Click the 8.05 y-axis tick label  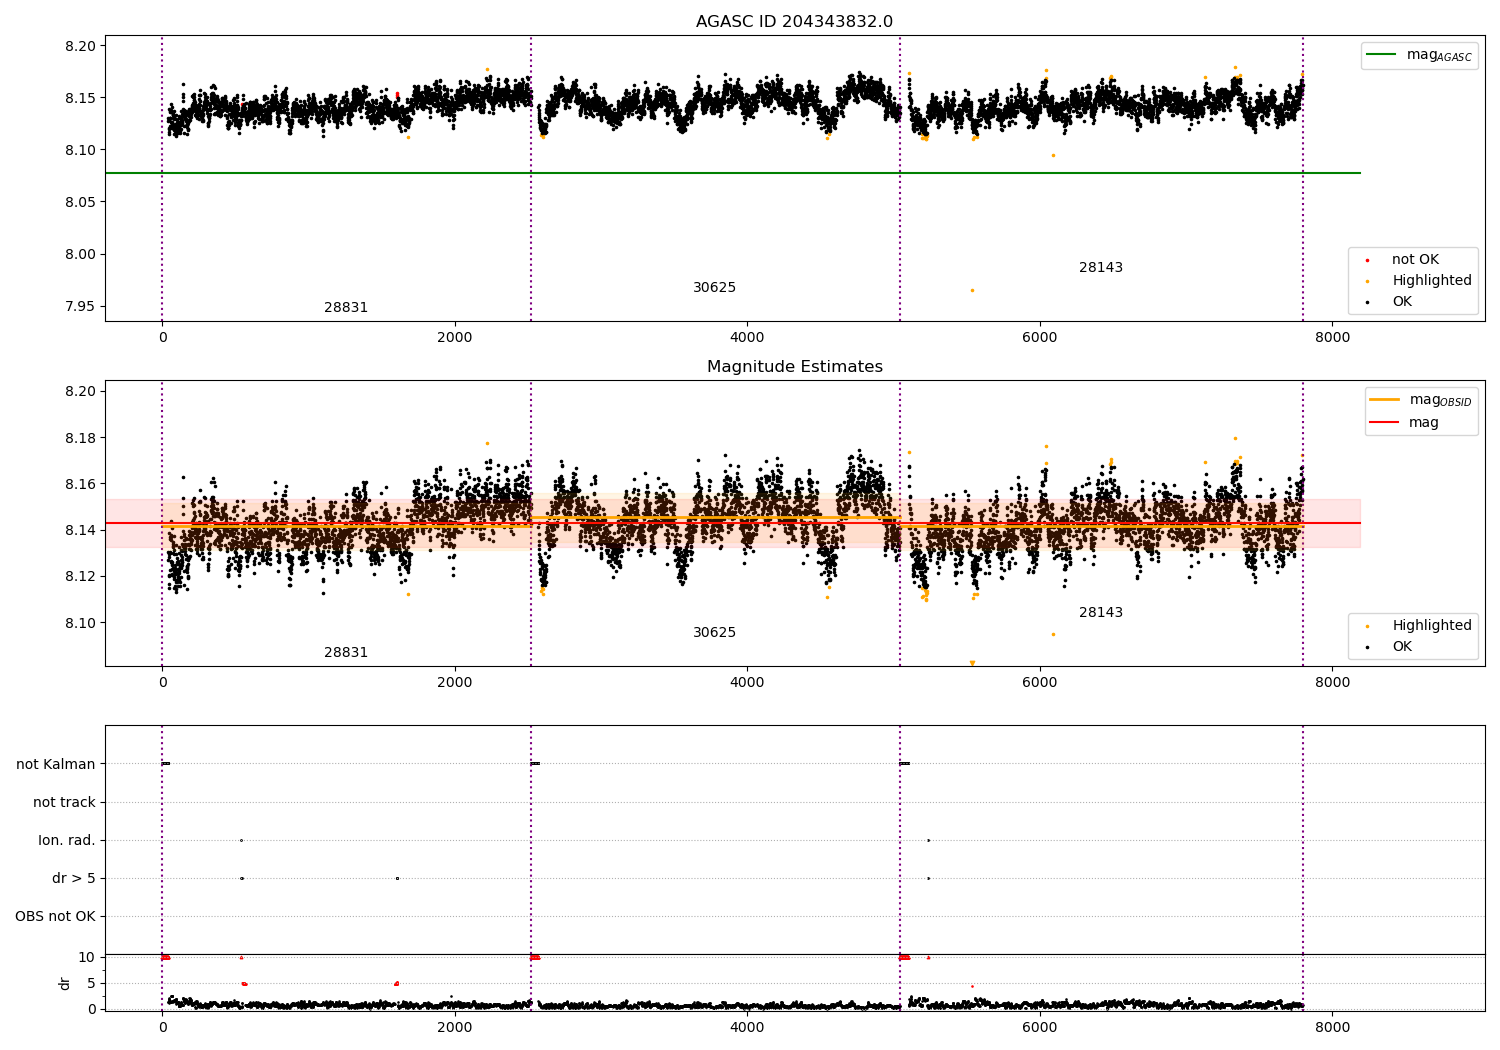click(x=80, y=203)
